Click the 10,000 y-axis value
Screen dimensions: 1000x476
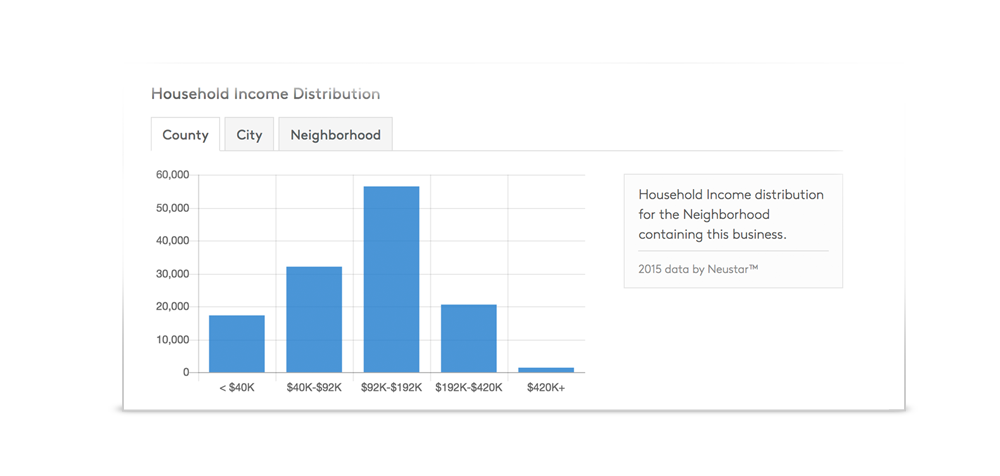tap(172, 340)
